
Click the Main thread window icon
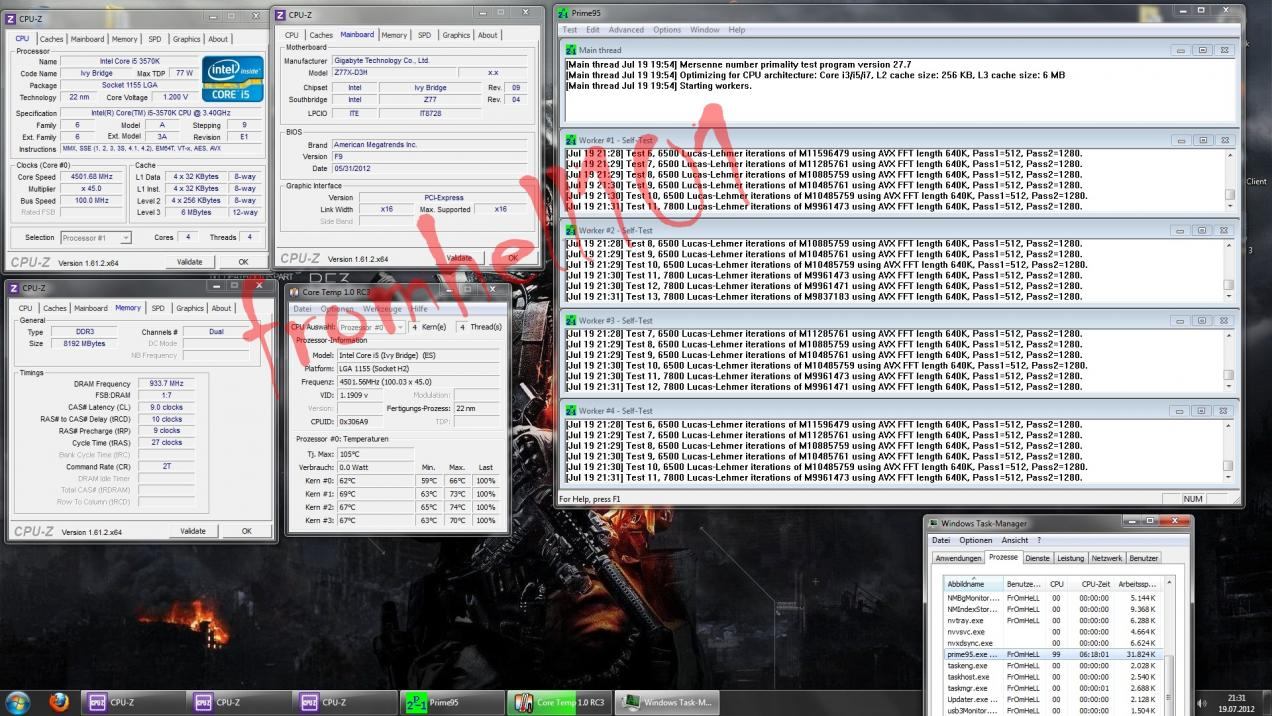tap(571, 50)
